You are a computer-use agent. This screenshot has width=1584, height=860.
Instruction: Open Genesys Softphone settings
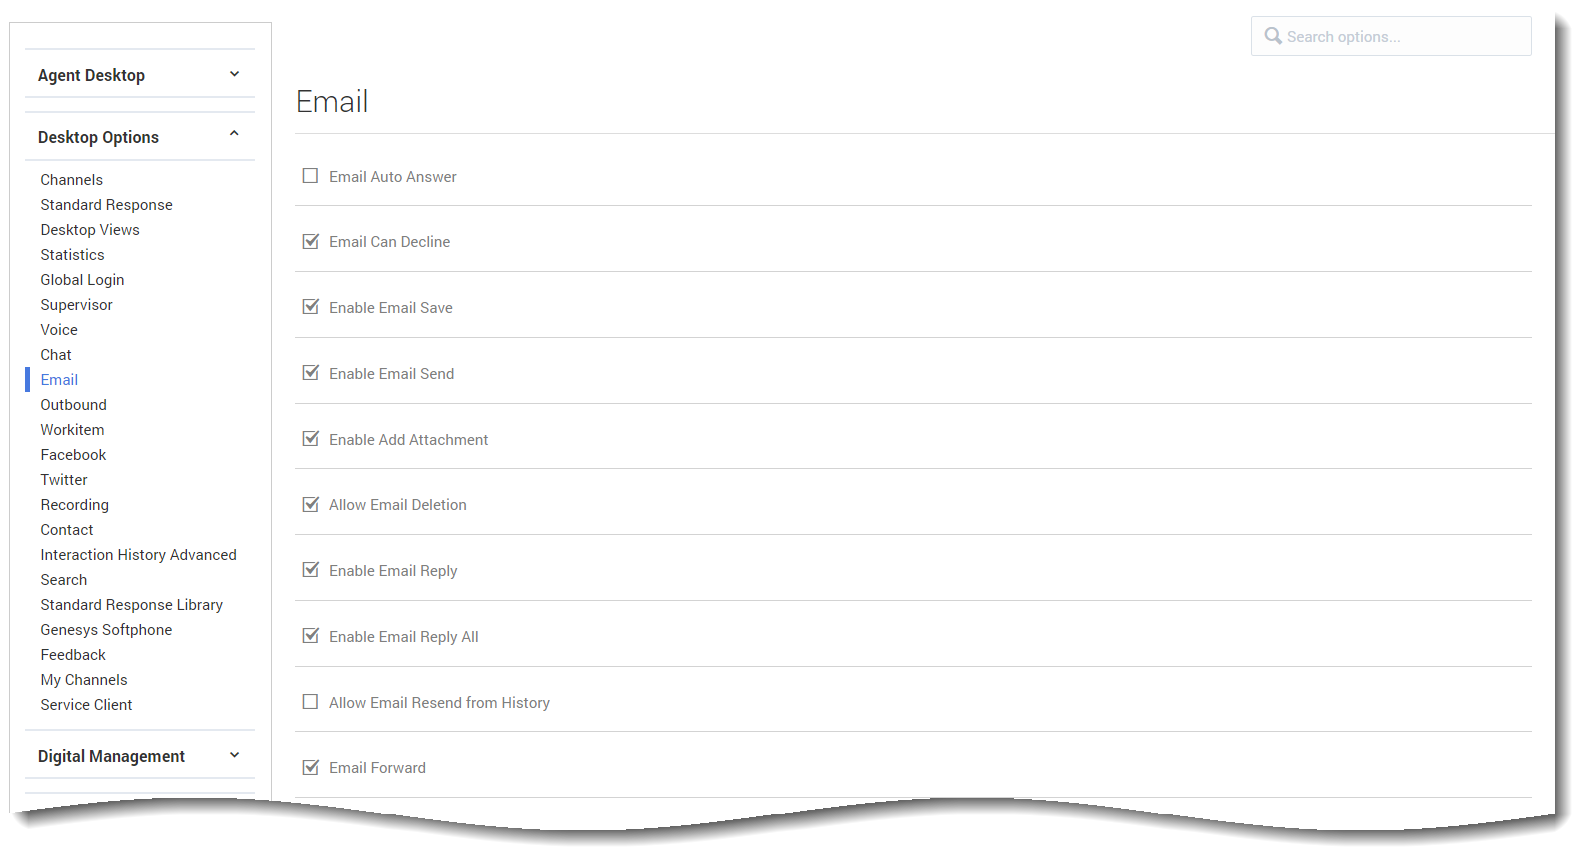[x=106, y=630]
